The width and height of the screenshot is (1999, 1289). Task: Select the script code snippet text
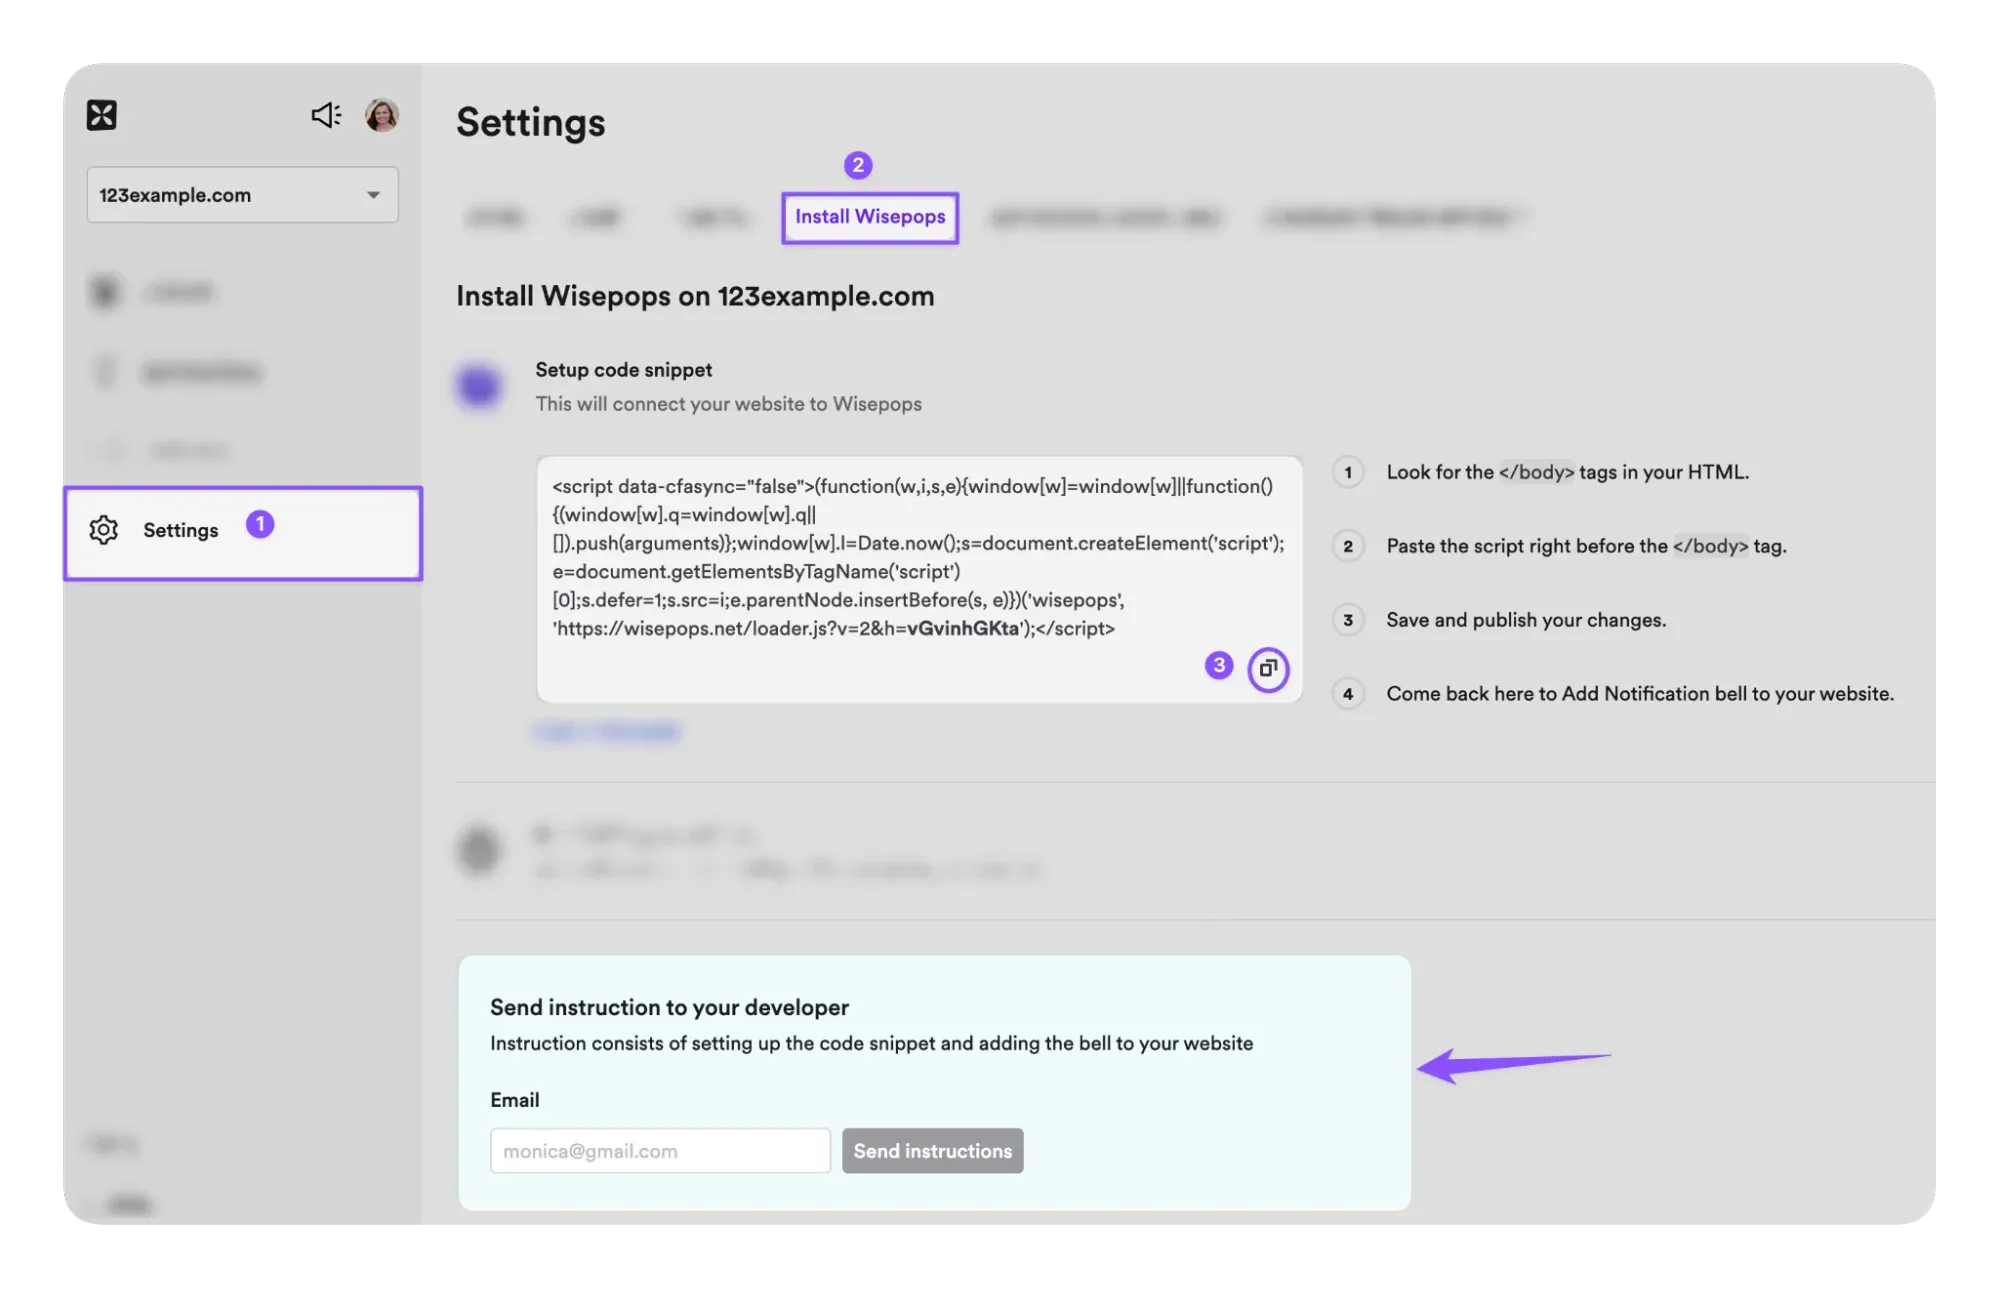click(x=917, y=557)
